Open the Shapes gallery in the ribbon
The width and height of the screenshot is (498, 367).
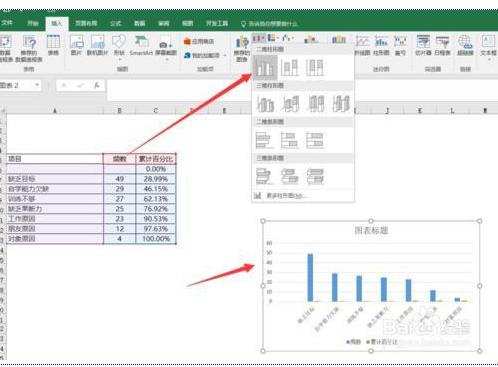(x=119, y=46)
